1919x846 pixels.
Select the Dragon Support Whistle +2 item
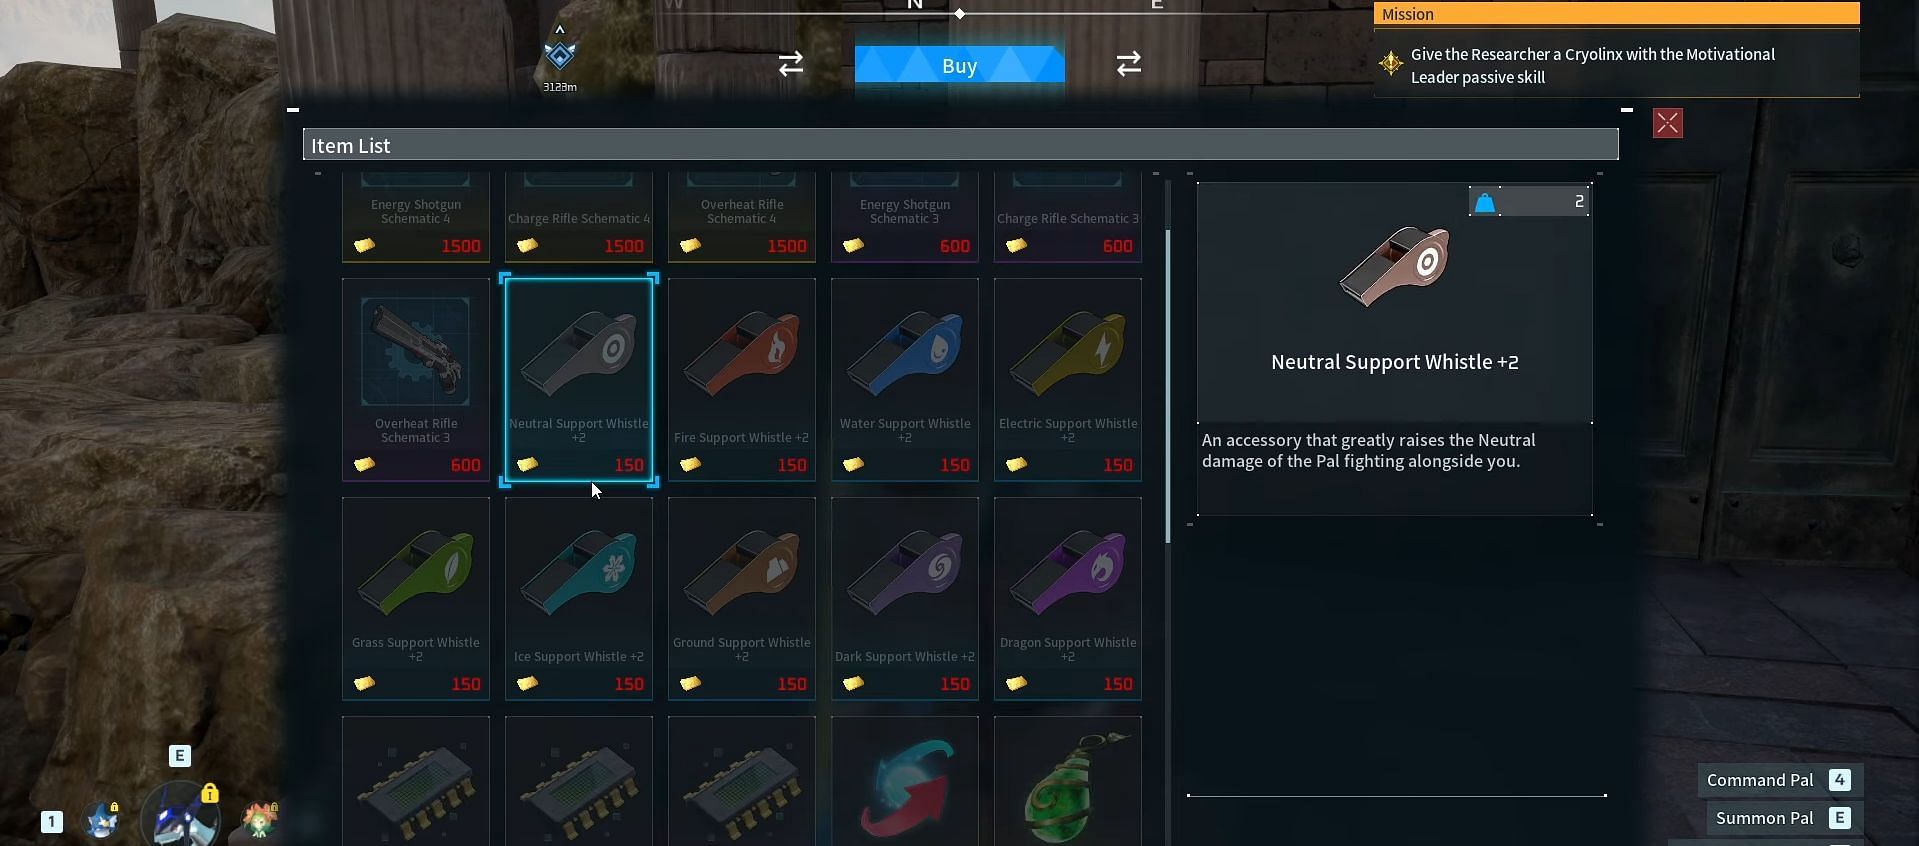coord(1068,599)
